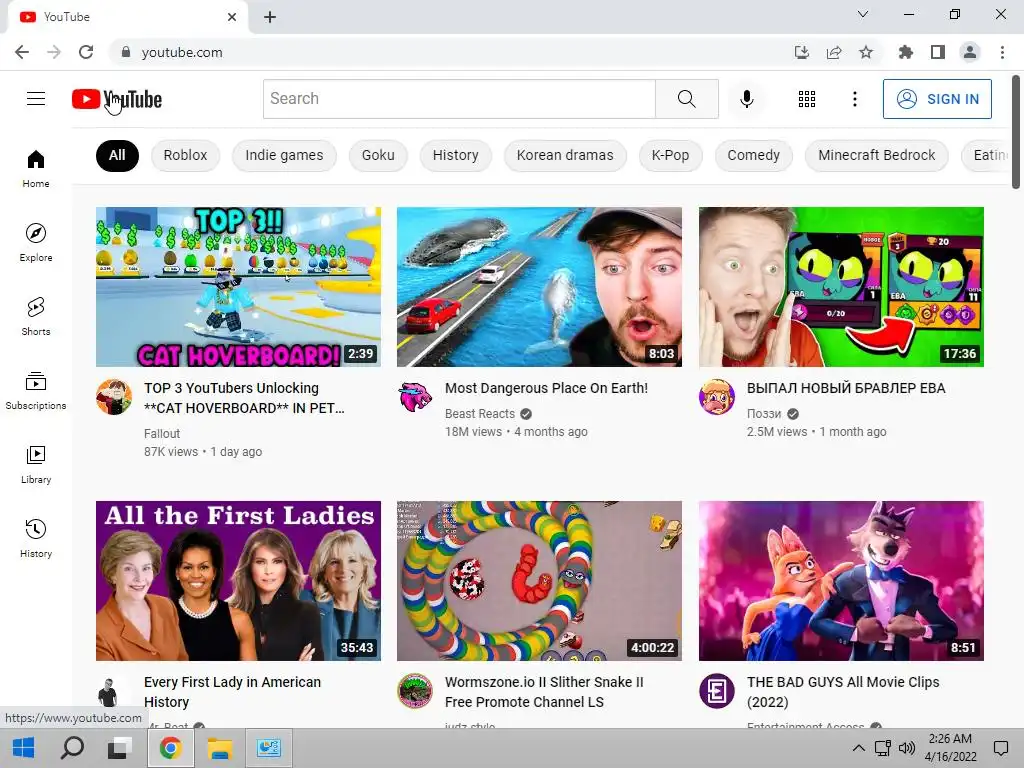
Task: Open Wormszone snake video thumbnail
Action: pyautogui.click(x=539, y=581)
